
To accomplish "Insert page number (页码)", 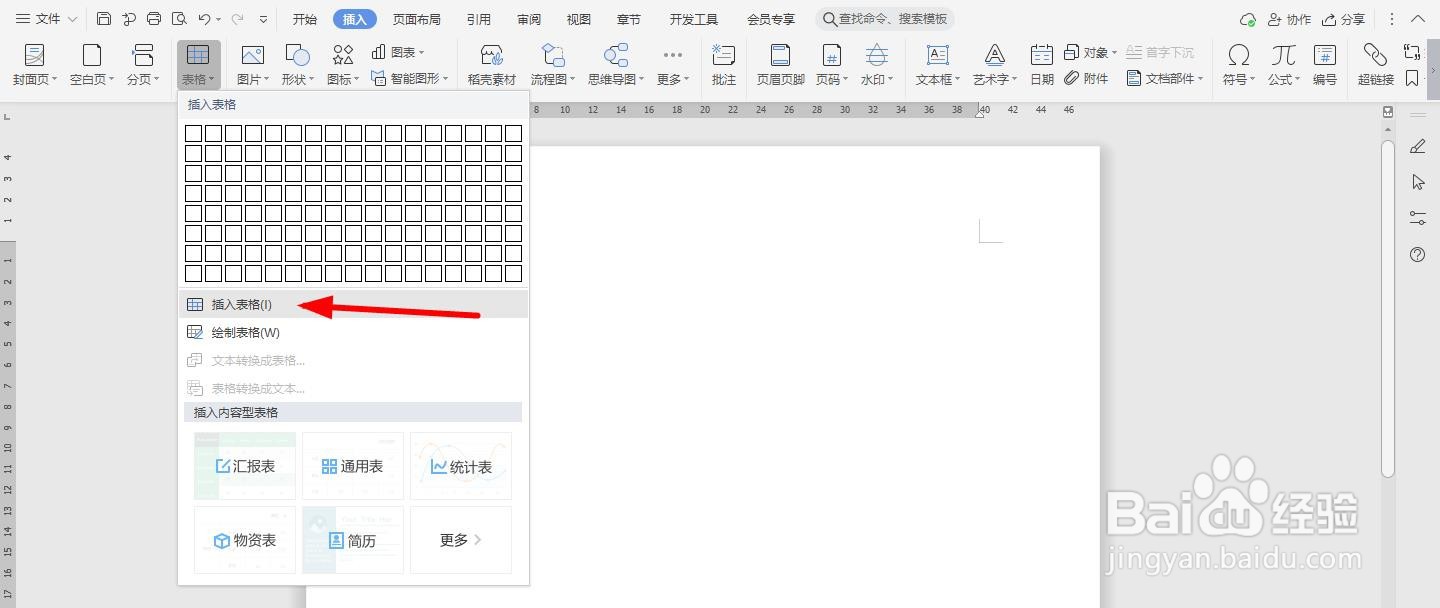I will coord(832,65).
